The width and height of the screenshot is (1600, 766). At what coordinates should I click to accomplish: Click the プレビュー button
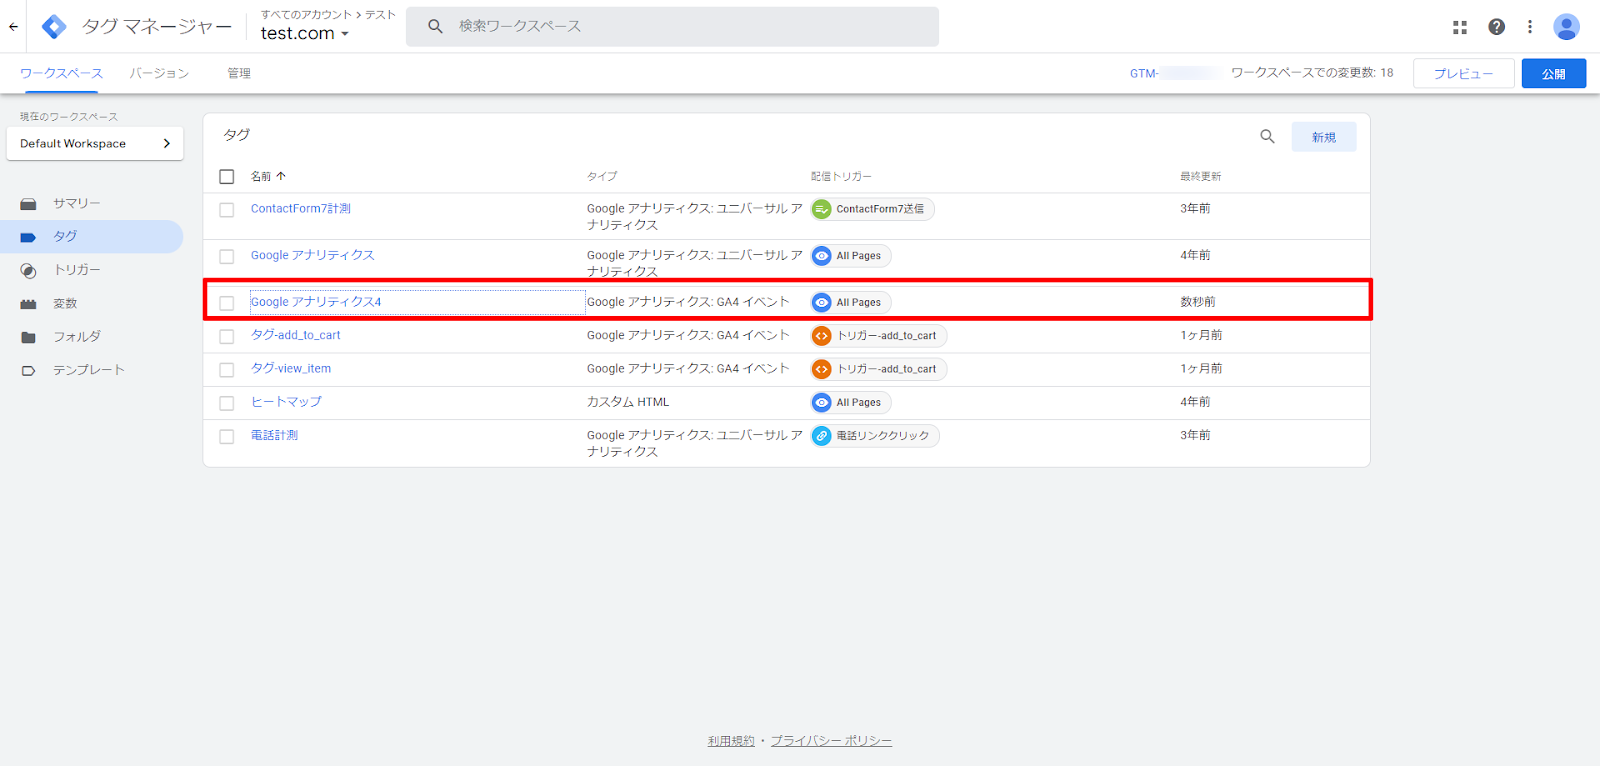(x=1464, y=74)
